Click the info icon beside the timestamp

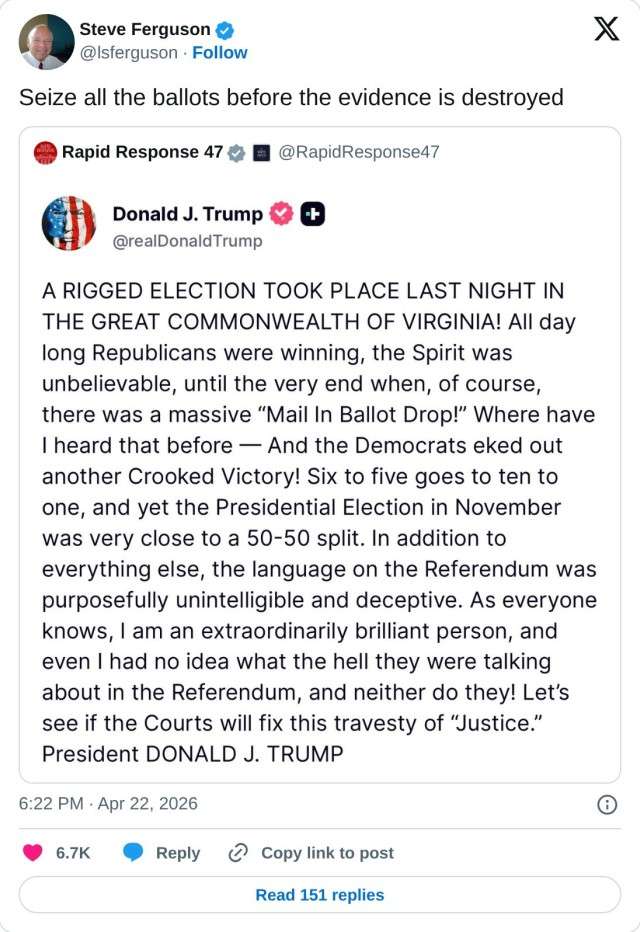[x=606, y=804]
